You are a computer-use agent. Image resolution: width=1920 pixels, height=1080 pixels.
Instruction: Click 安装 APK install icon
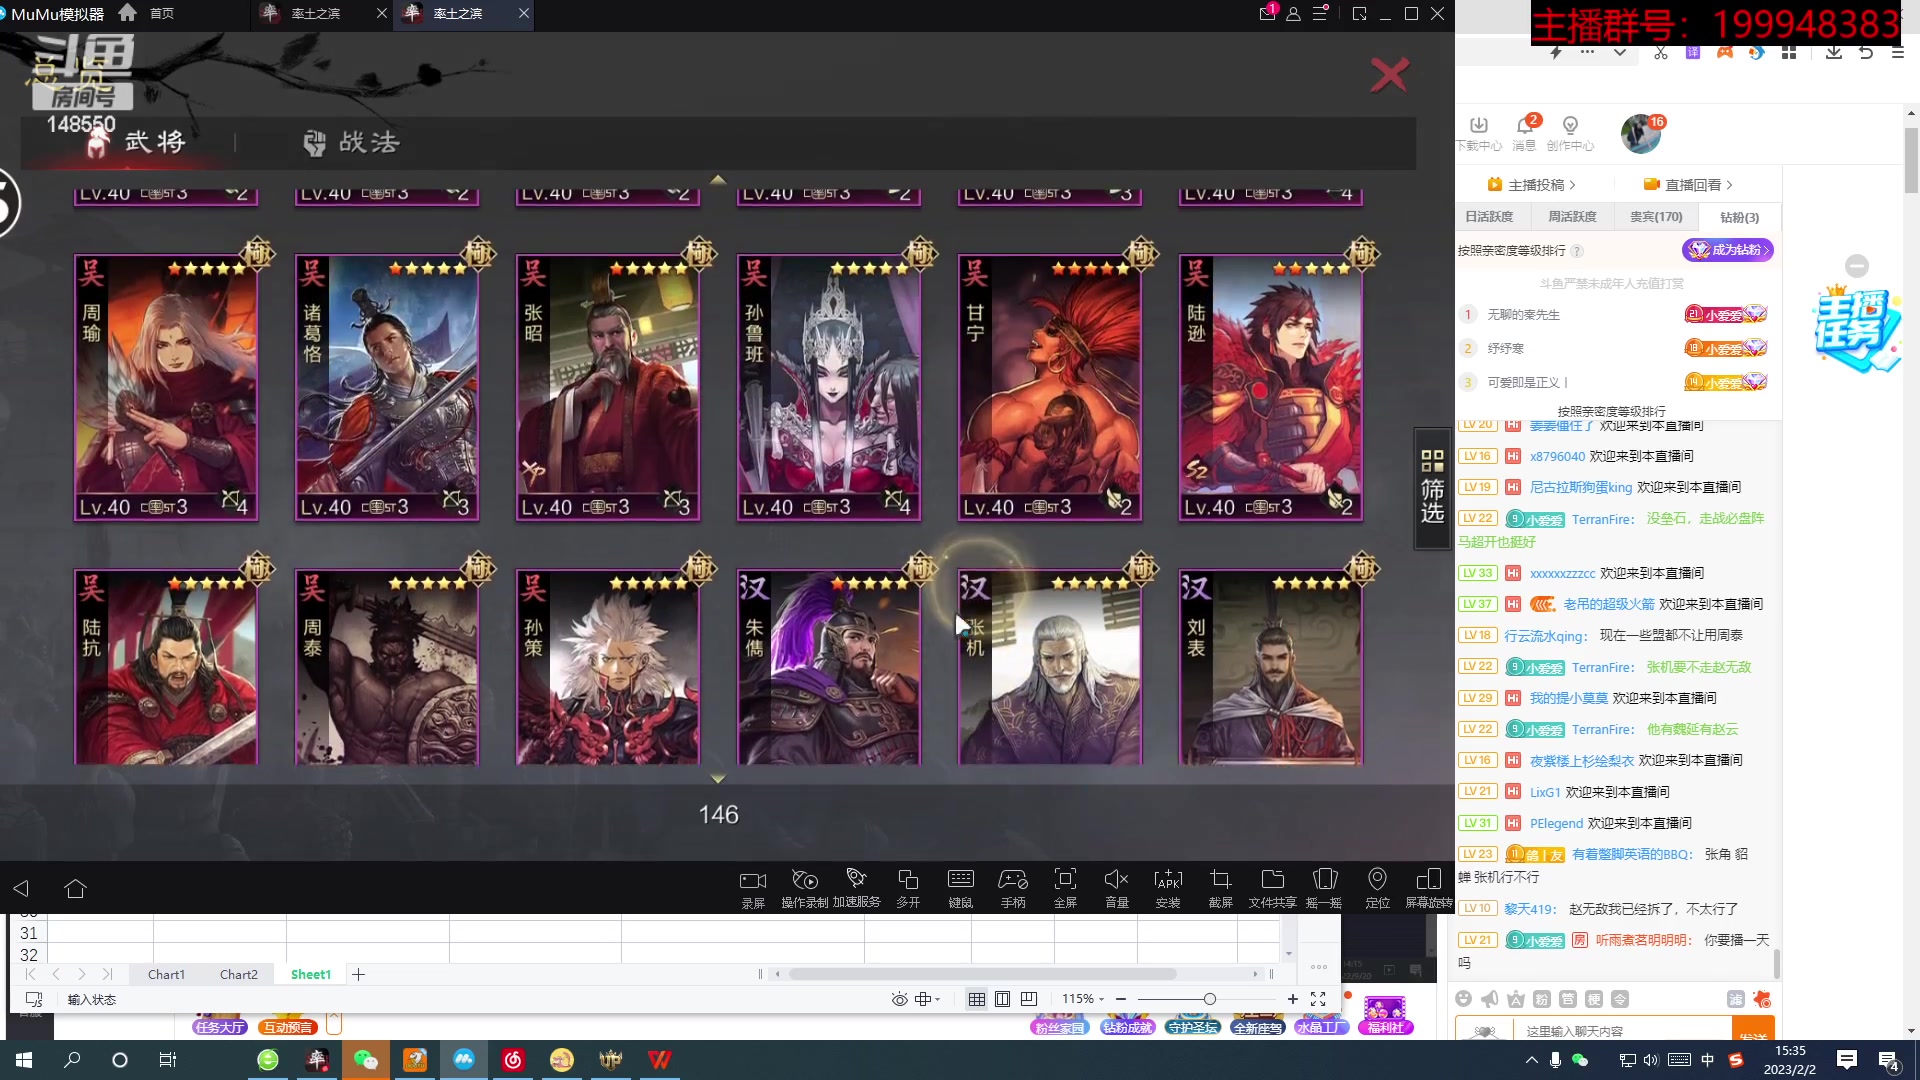(1168, 888)
